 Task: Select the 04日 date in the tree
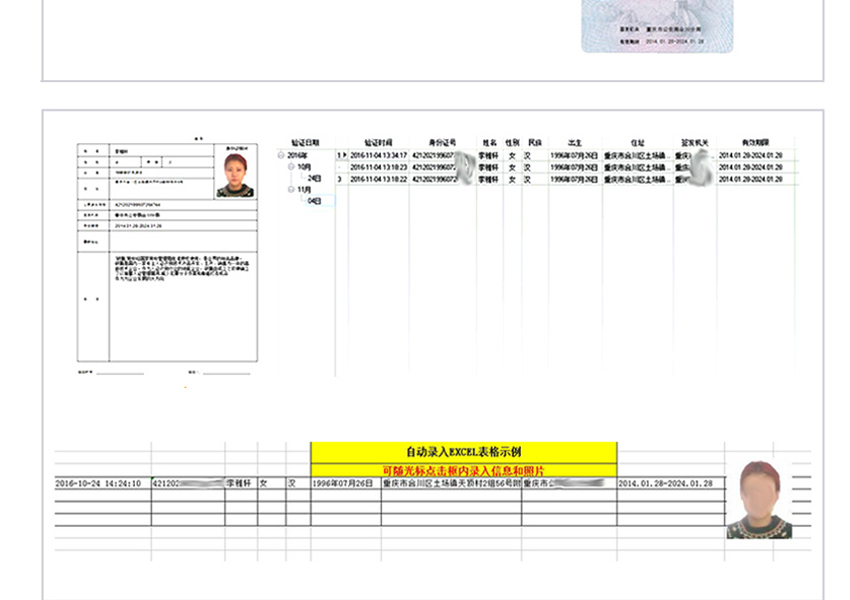[x=314, y=201]
